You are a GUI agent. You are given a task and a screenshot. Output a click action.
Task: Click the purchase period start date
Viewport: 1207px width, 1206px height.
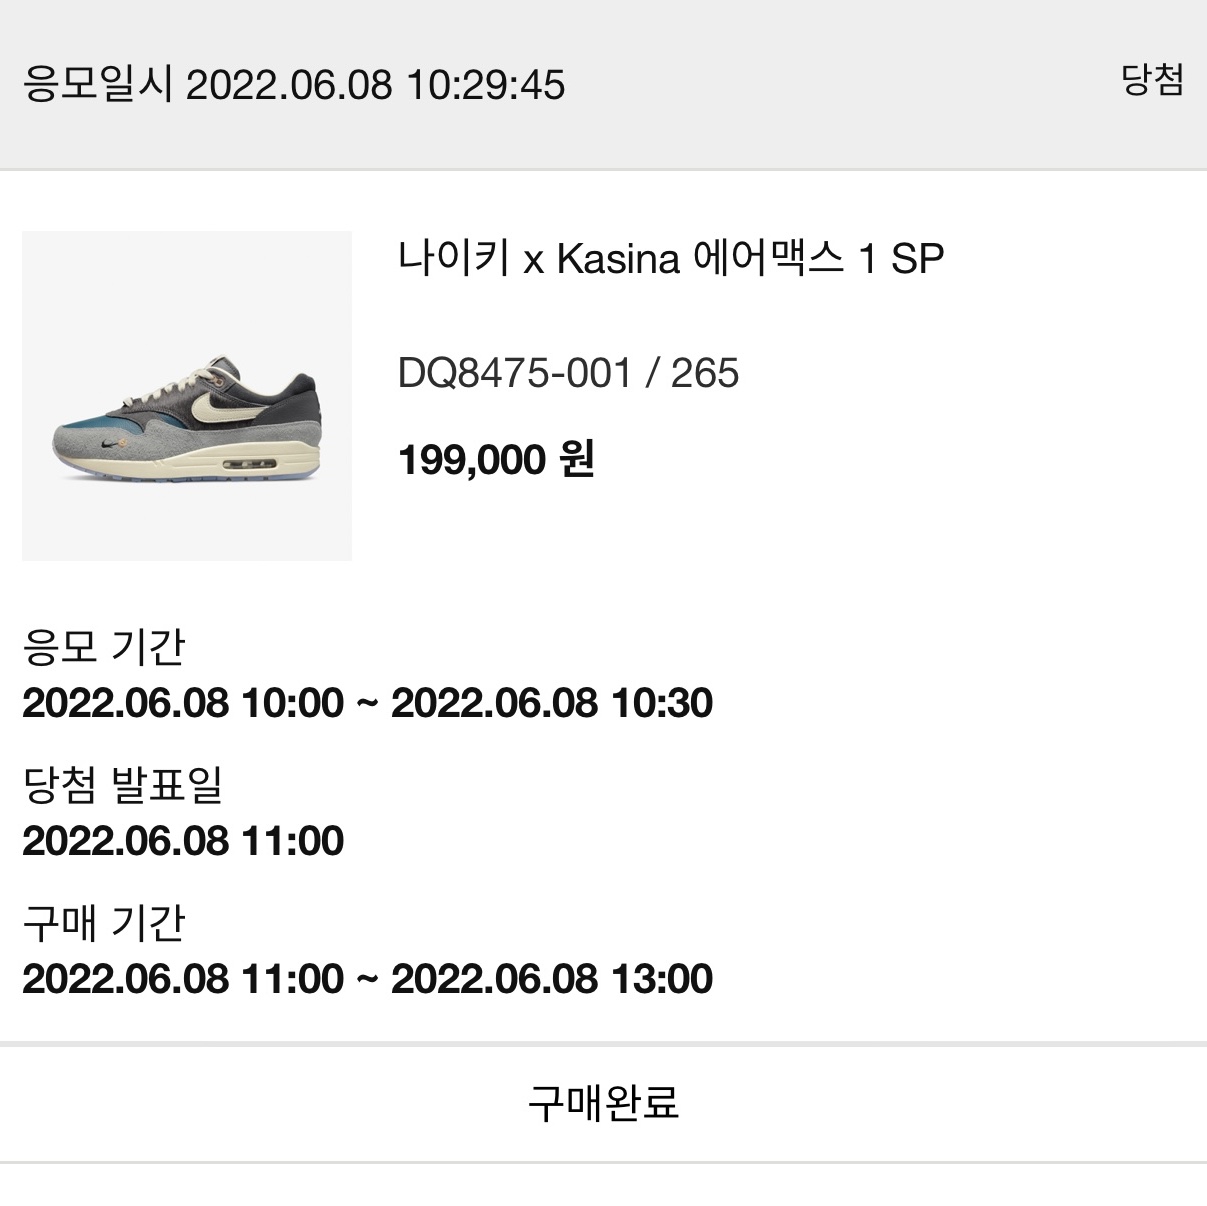(125, 979)
